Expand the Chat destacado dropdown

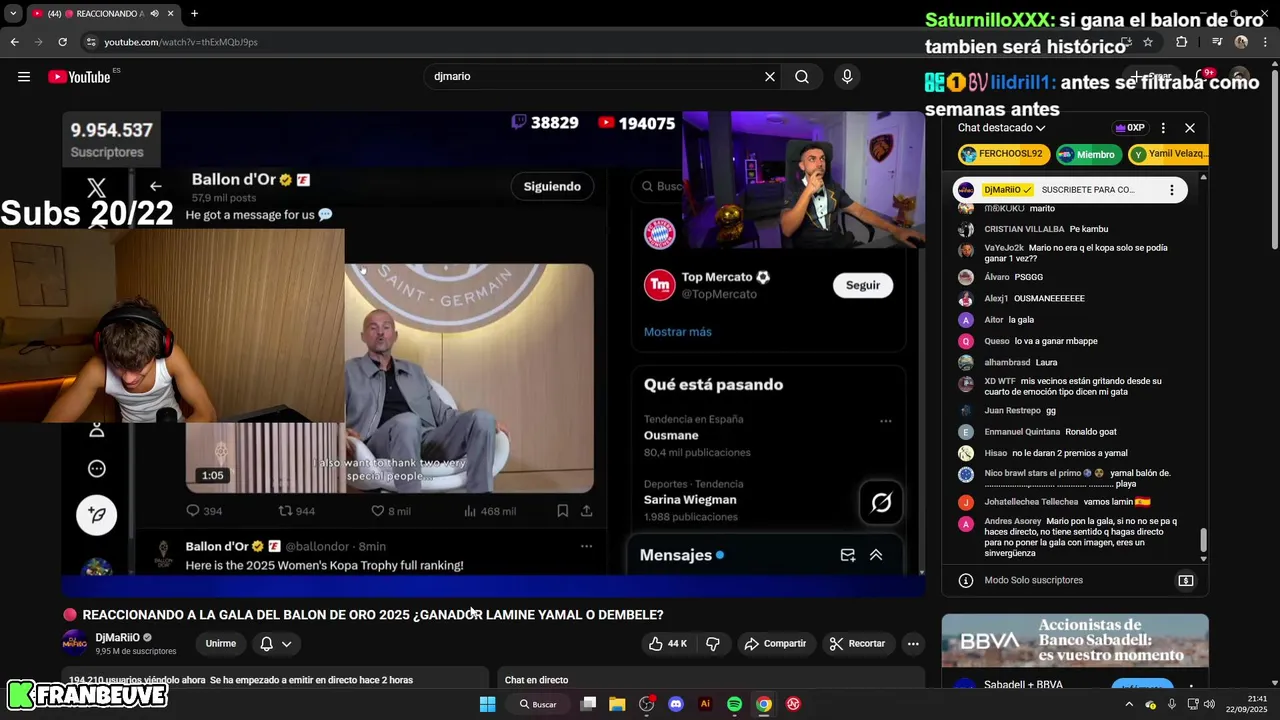point(1001,128)
